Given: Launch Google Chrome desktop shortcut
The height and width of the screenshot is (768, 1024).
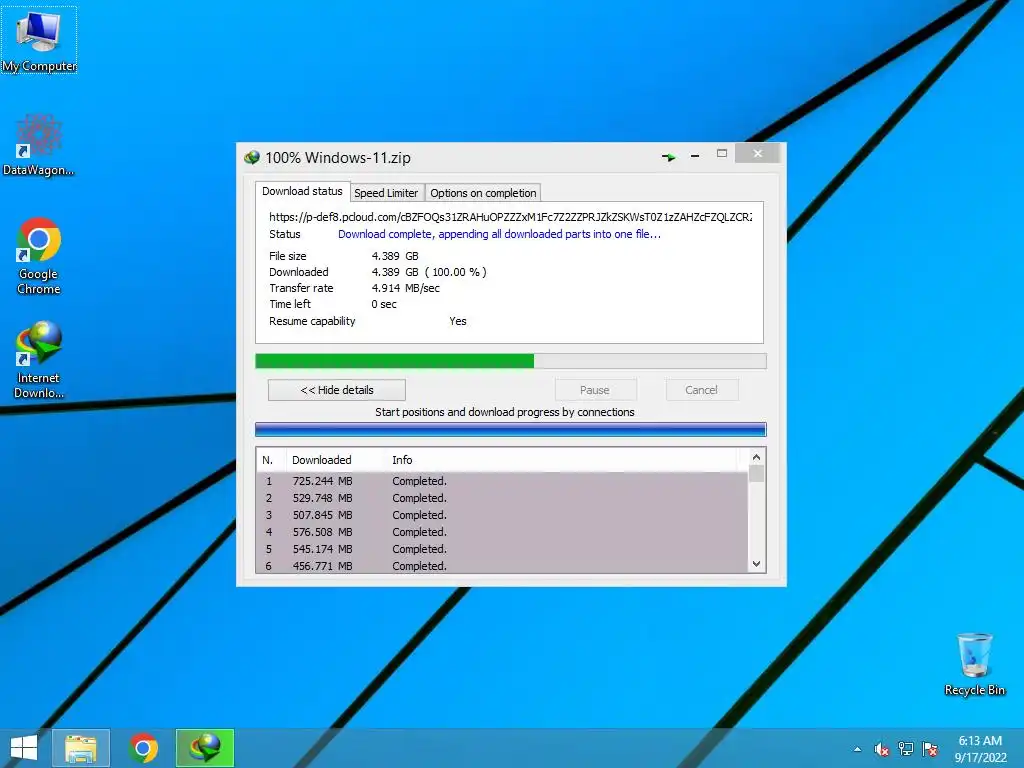Looking at the screenshot, I should tap(39, 256).
